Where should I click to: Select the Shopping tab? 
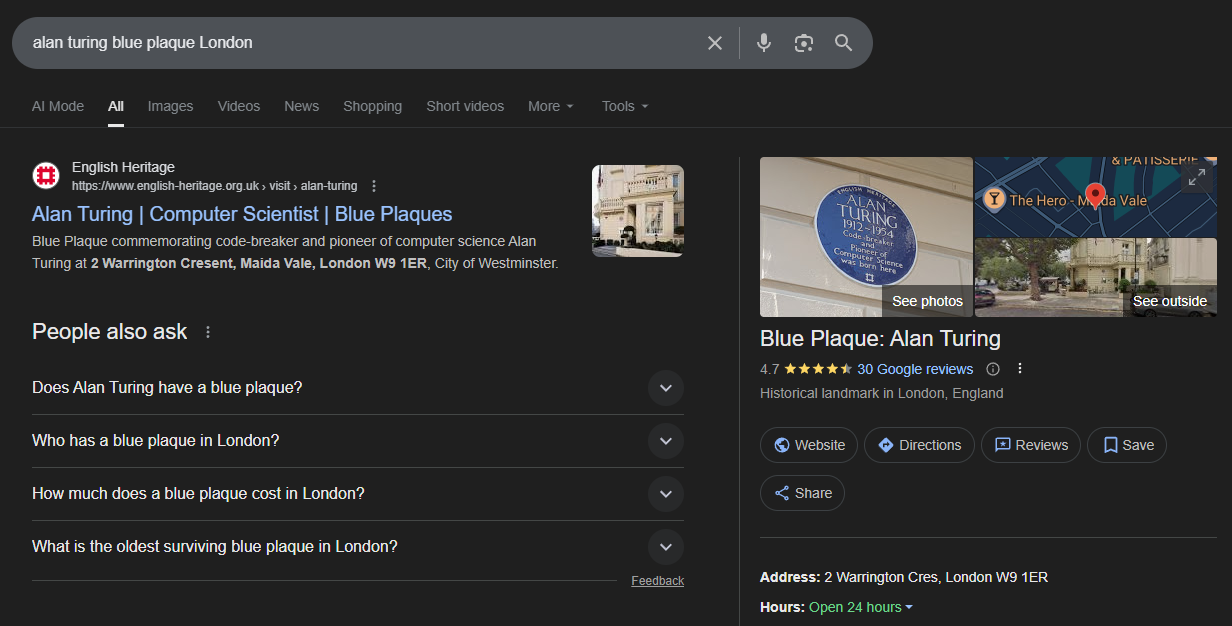(372, 105)
